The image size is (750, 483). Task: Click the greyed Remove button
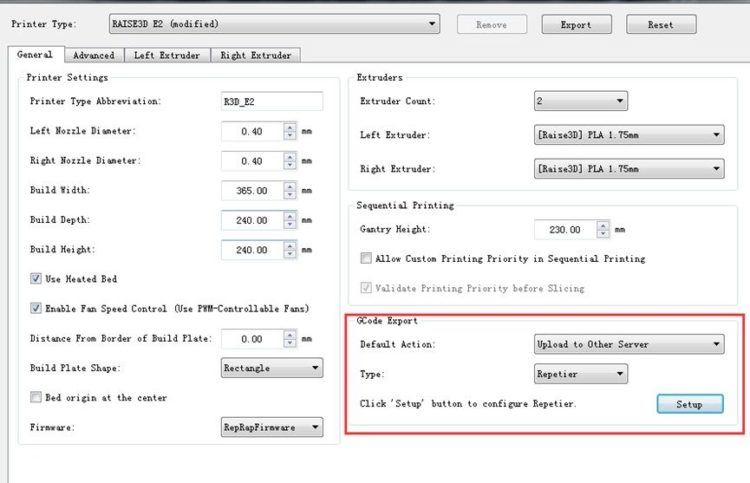492,24
